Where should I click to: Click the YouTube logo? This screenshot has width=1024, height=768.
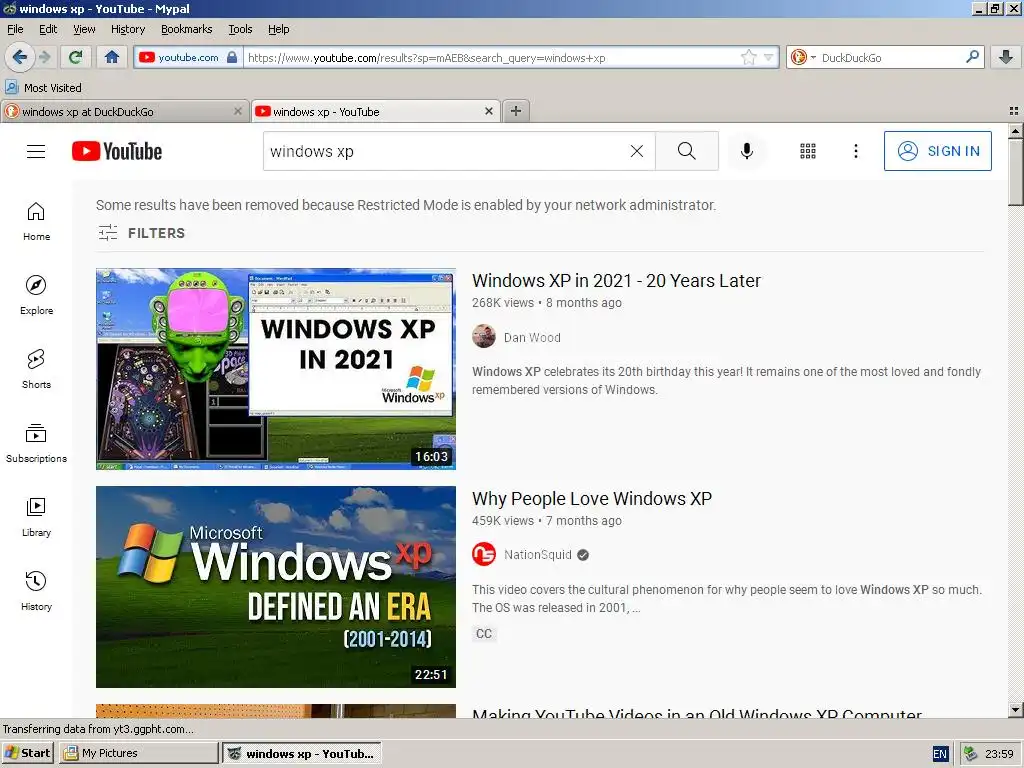(117, 151)
